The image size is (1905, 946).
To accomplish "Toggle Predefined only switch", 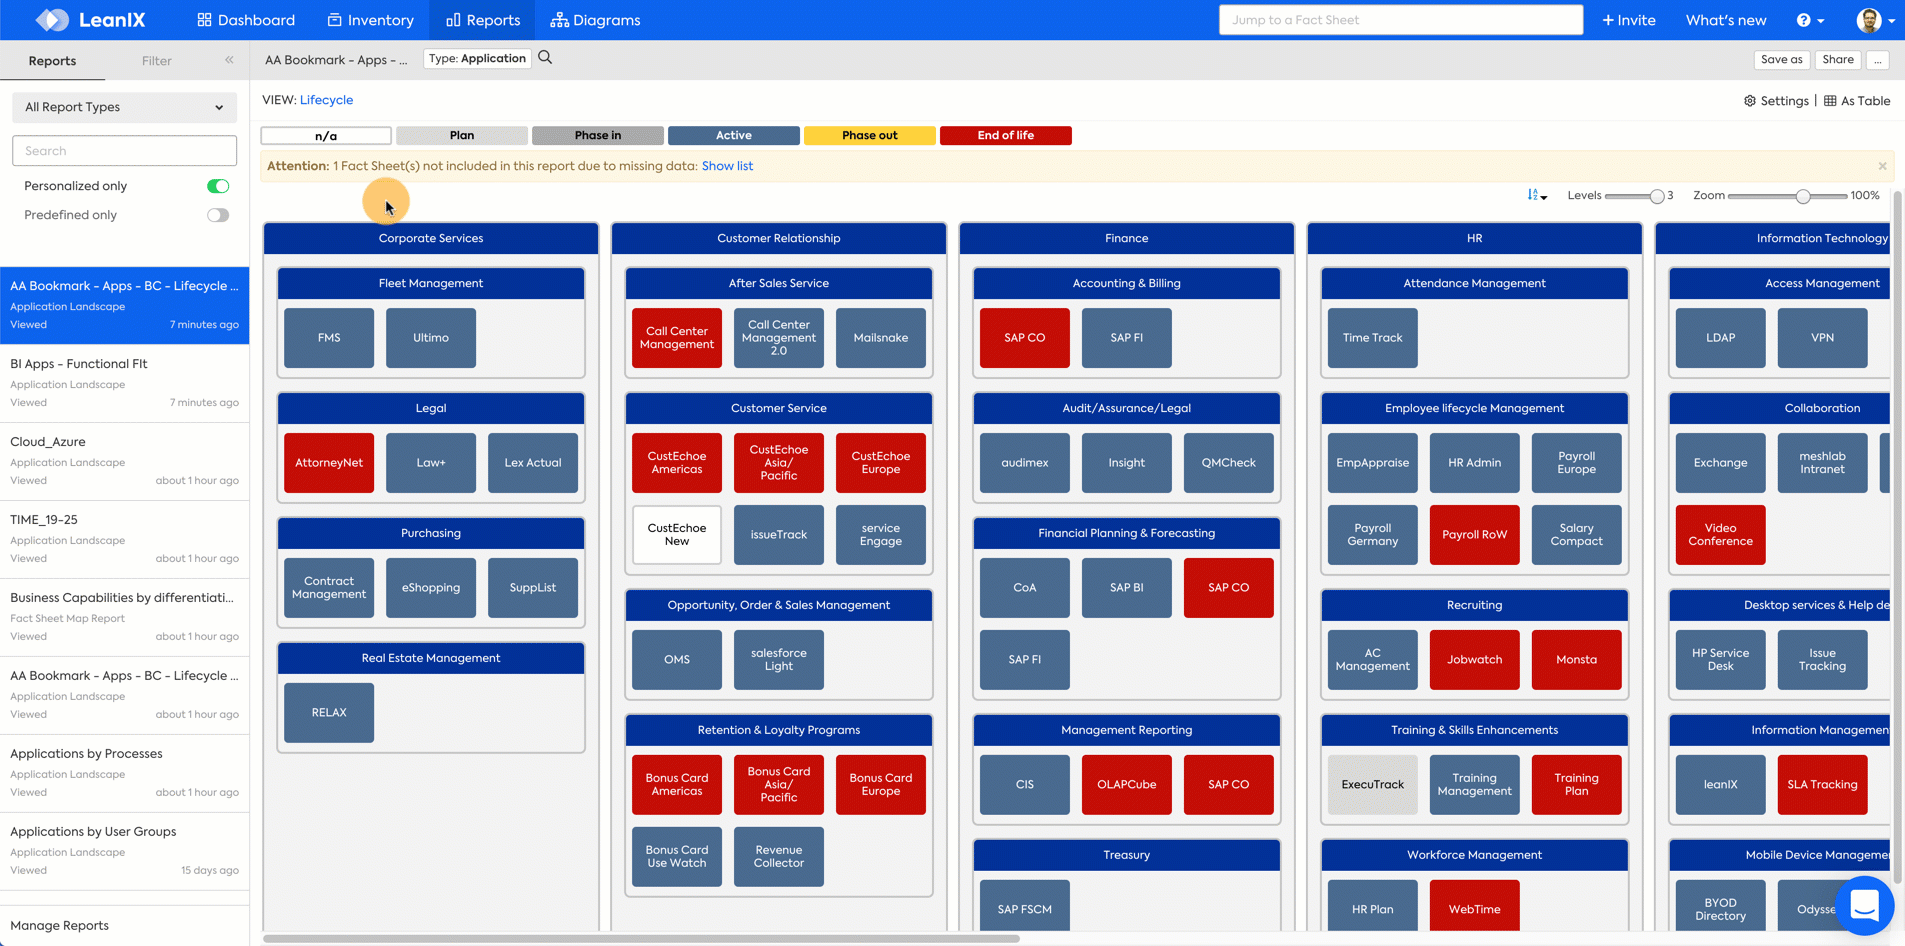I will tap(218, 215).
